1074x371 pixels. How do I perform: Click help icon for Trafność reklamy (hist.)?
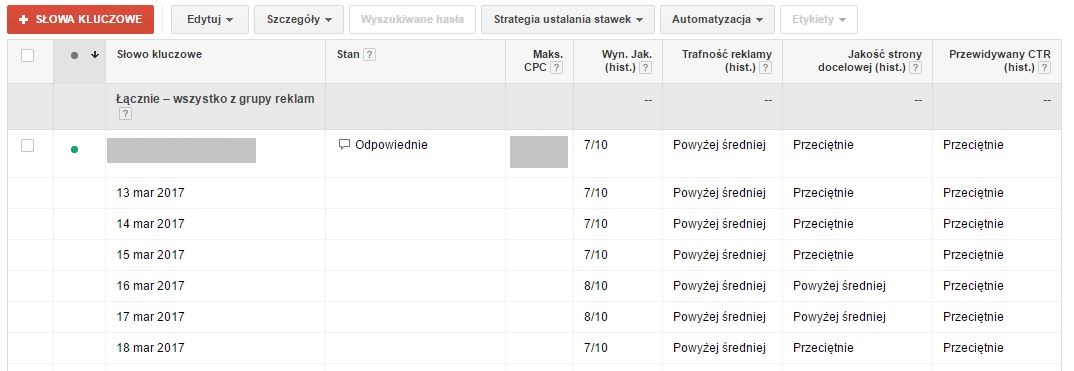click(x=766, y=68)
